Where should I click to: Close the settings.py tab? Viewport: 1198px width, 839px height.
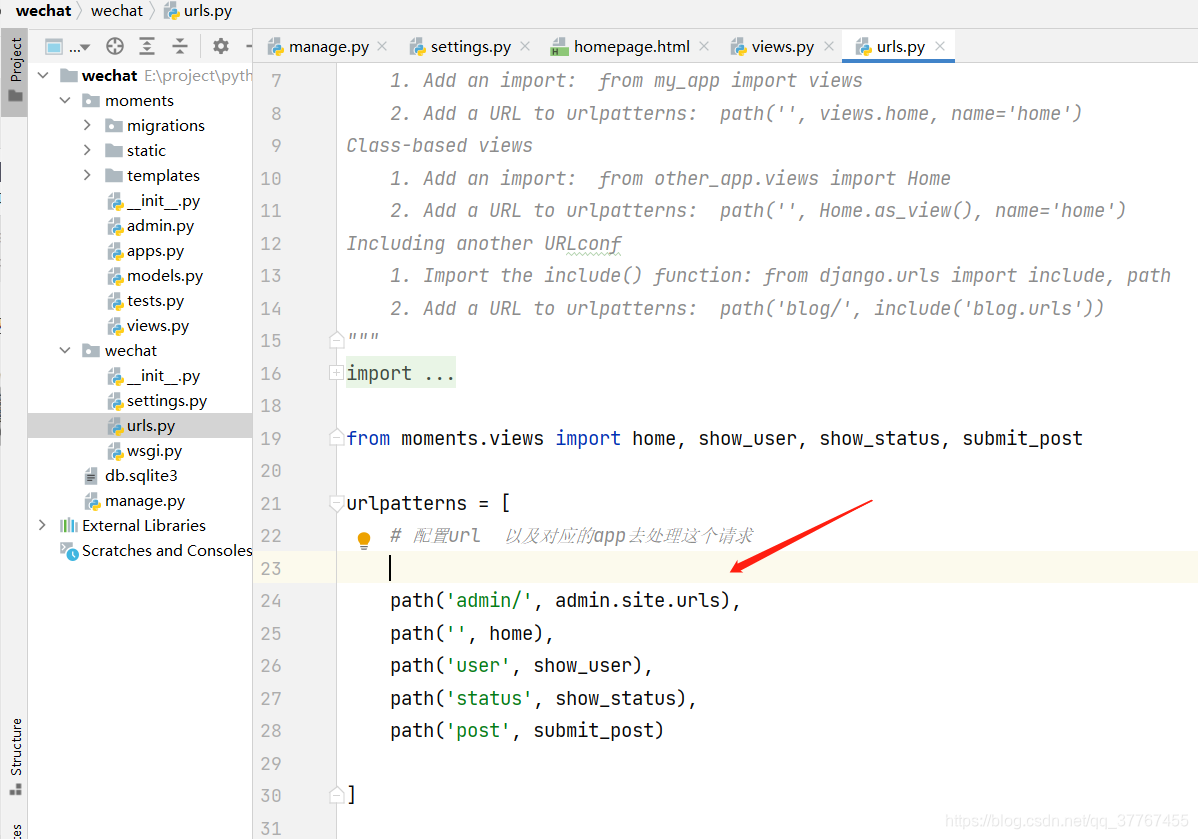pos(525,47)
